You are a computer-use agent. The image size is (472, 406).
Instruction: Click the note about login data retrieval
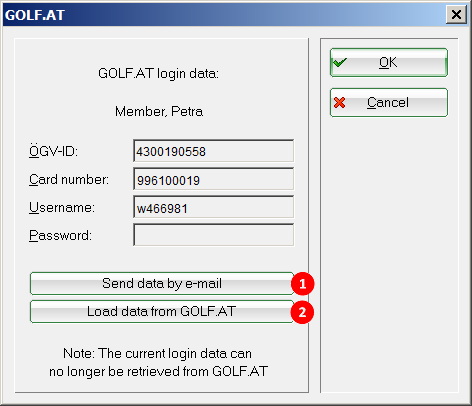click(x=158, y=362)
